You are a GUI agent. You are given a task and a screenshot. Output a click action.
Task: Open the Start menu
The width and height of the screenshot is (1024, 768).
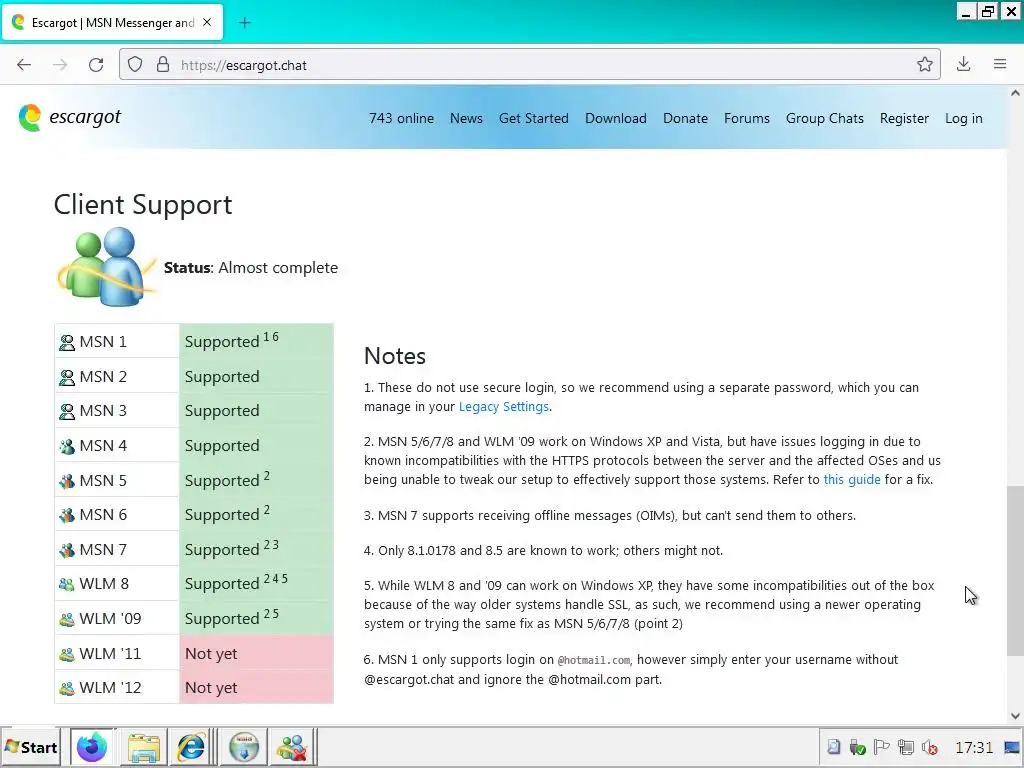pyautogui.click(x=31, y=747)
